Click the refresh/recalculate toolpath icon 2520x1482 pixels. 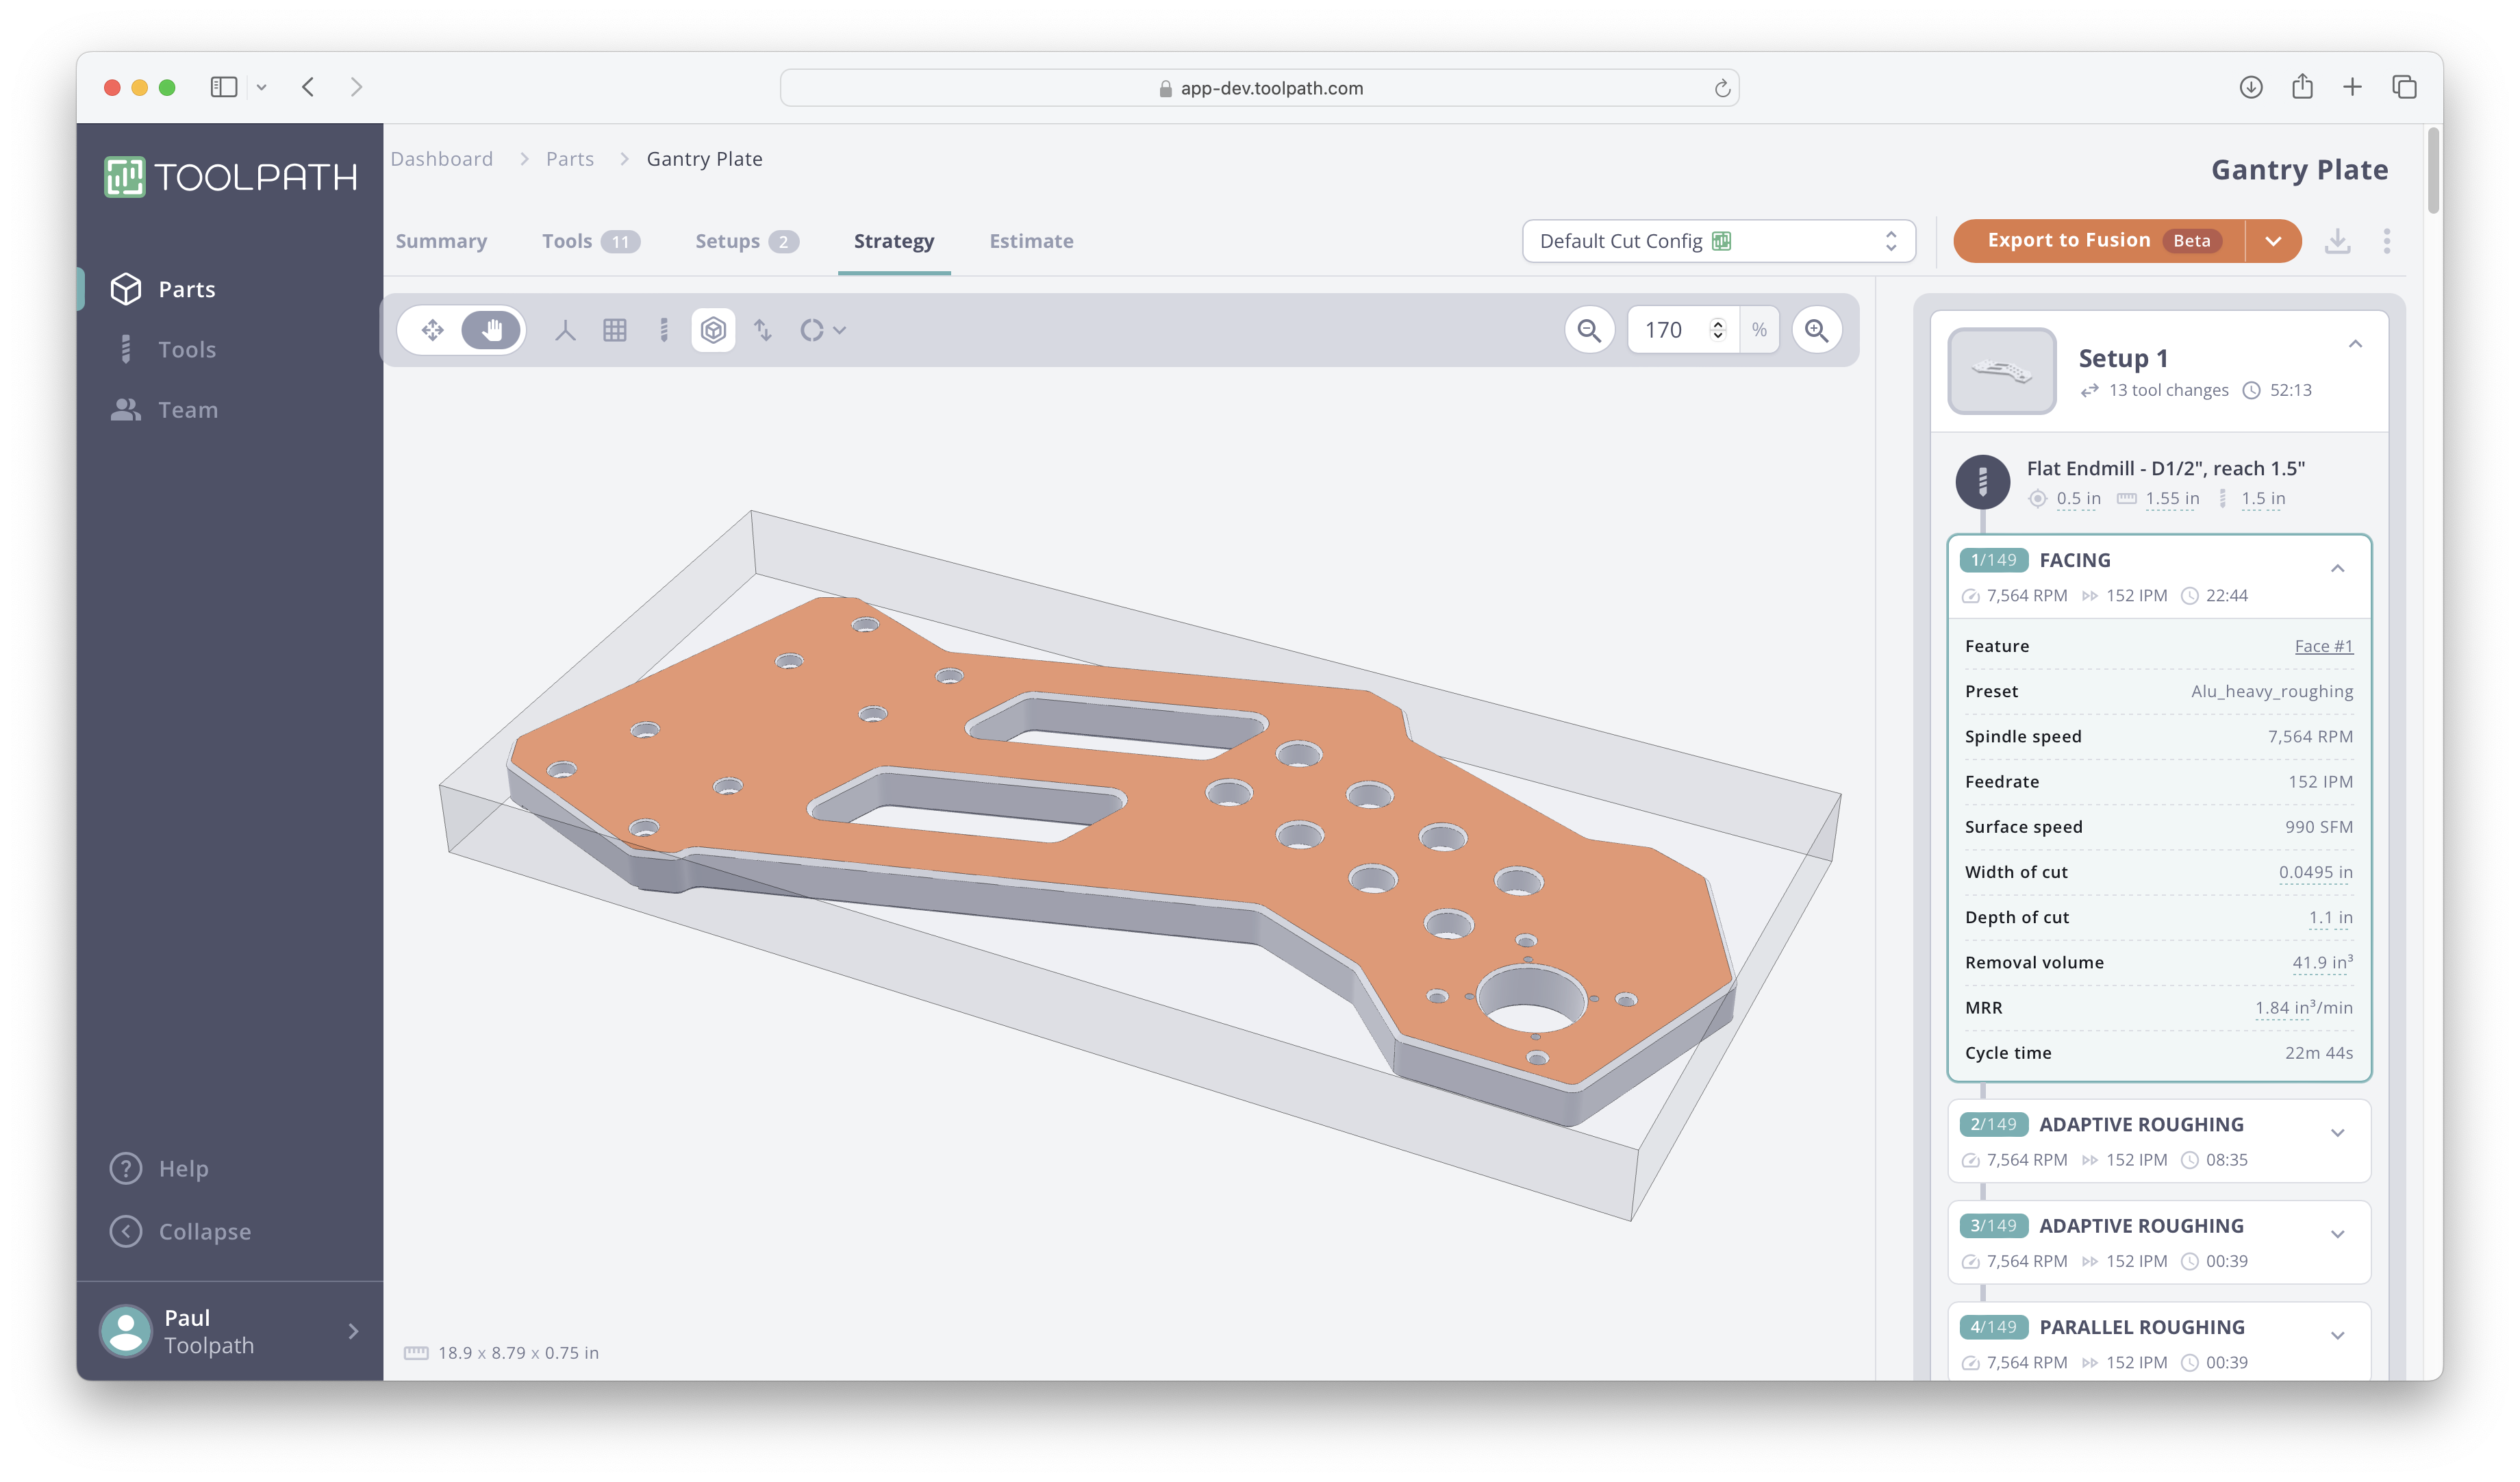tap(811, 330)
